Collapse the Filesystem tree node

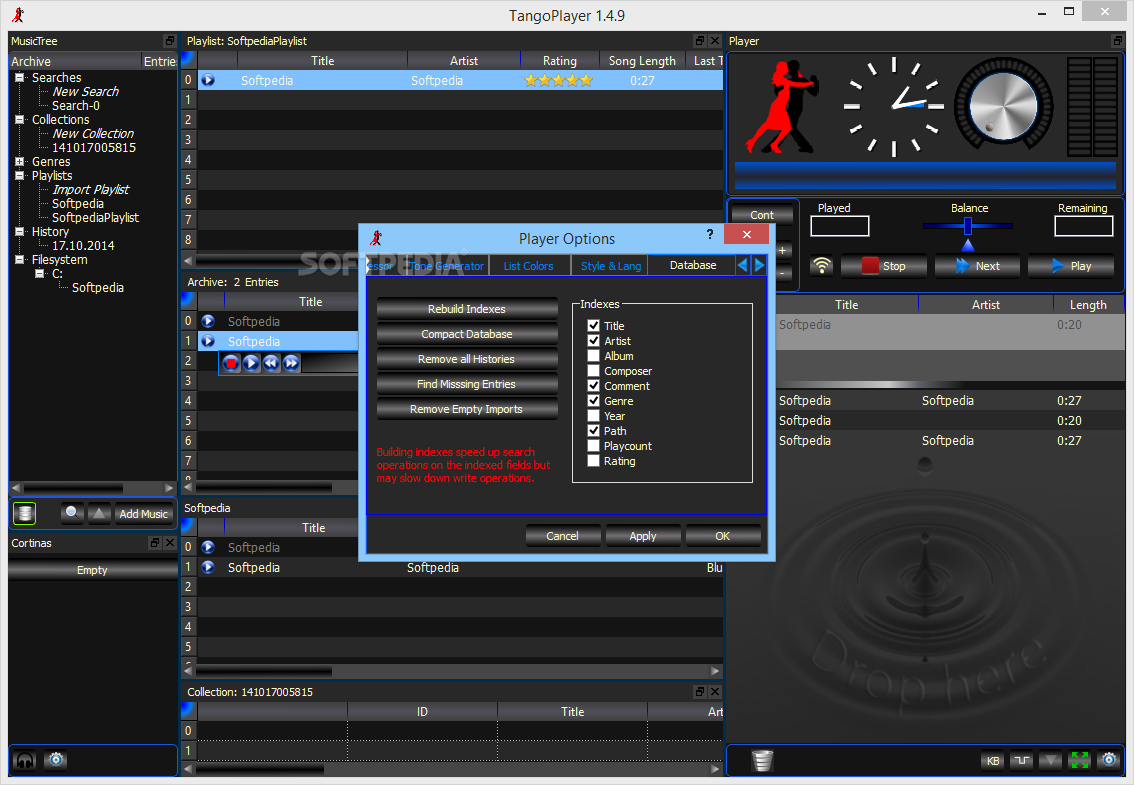click(x=20, y=259)
